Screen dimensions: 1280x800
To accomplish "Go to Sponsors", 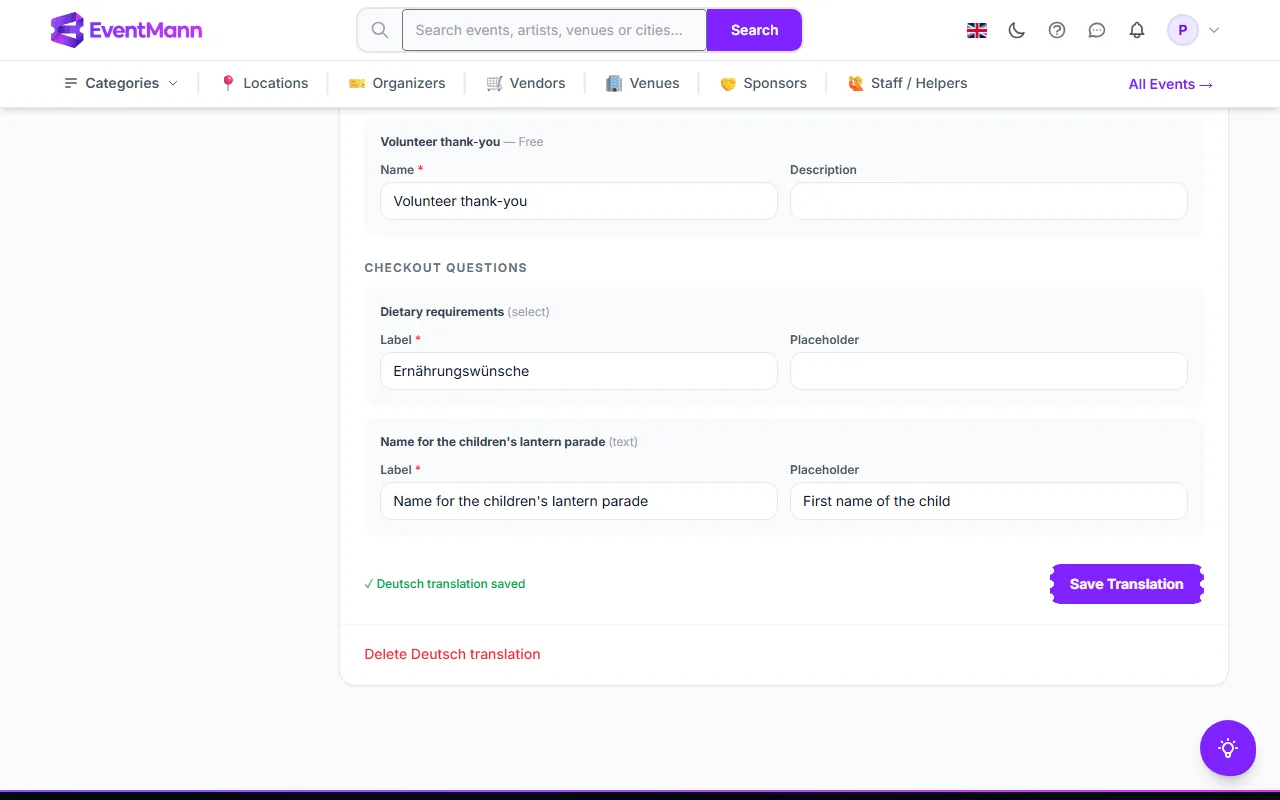I will click(x=763, y=83).
